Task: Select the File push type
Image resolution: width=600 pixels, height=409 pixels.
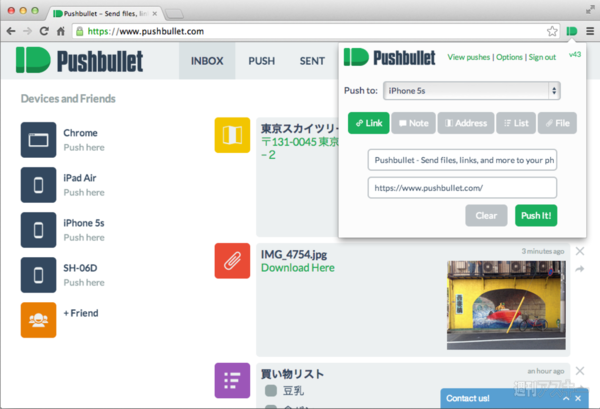Action: click(x=557, y=123)
